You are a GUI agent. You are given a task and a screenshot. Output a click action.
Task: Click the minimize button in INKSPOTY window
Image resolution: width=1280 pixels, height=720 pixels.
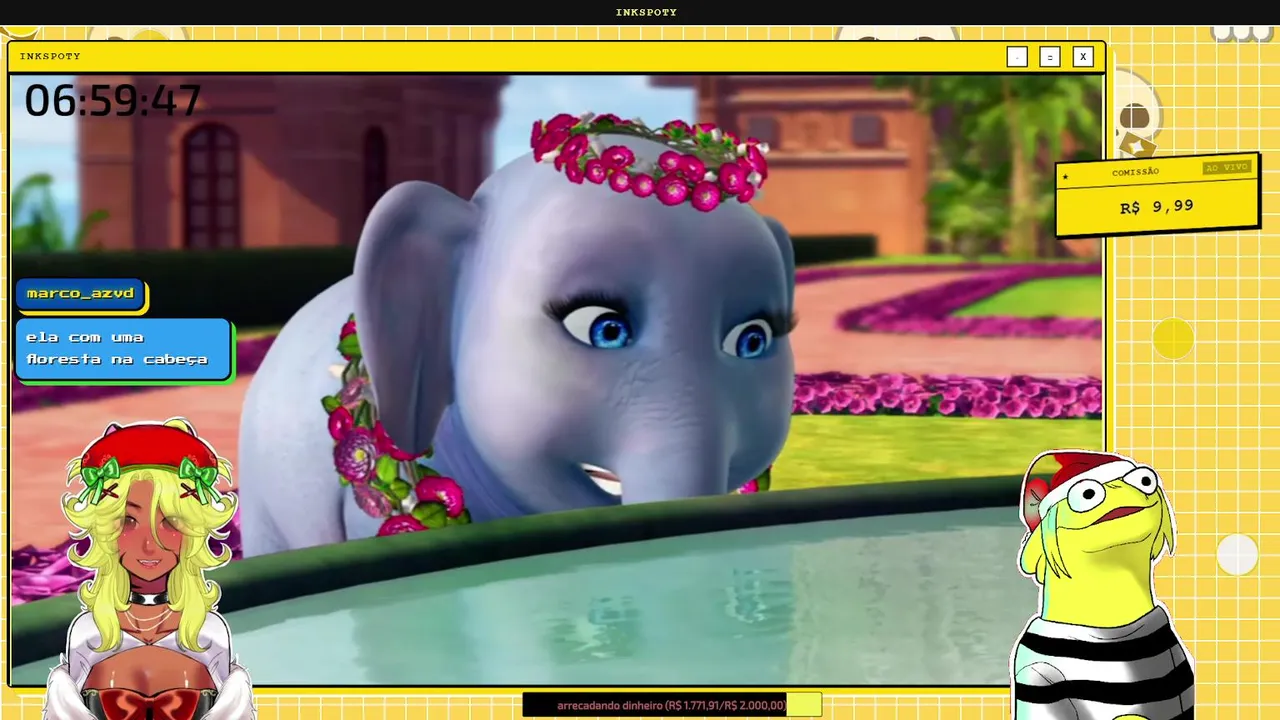click(x=1017, y=57)
